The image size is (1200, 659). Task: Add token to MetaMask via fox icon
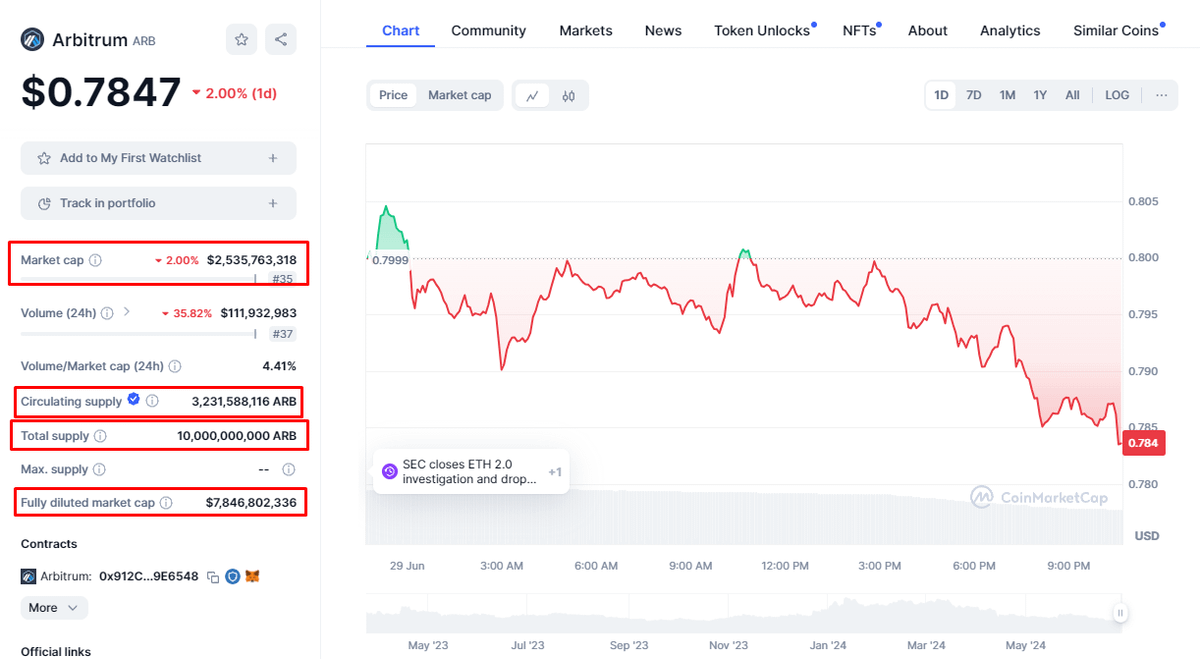pyautogui.click(x=254, y=577)
